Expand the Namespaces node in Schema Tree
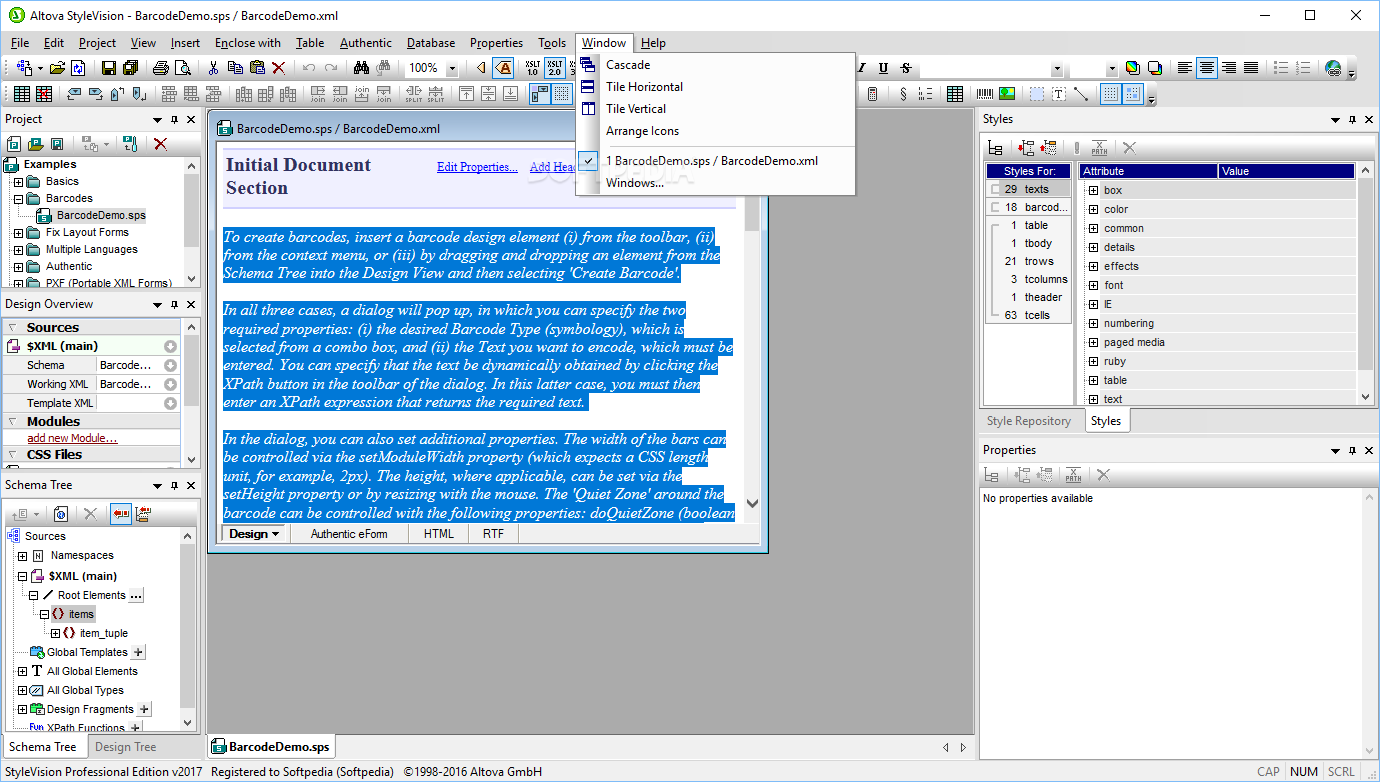 tap(22, 556)
